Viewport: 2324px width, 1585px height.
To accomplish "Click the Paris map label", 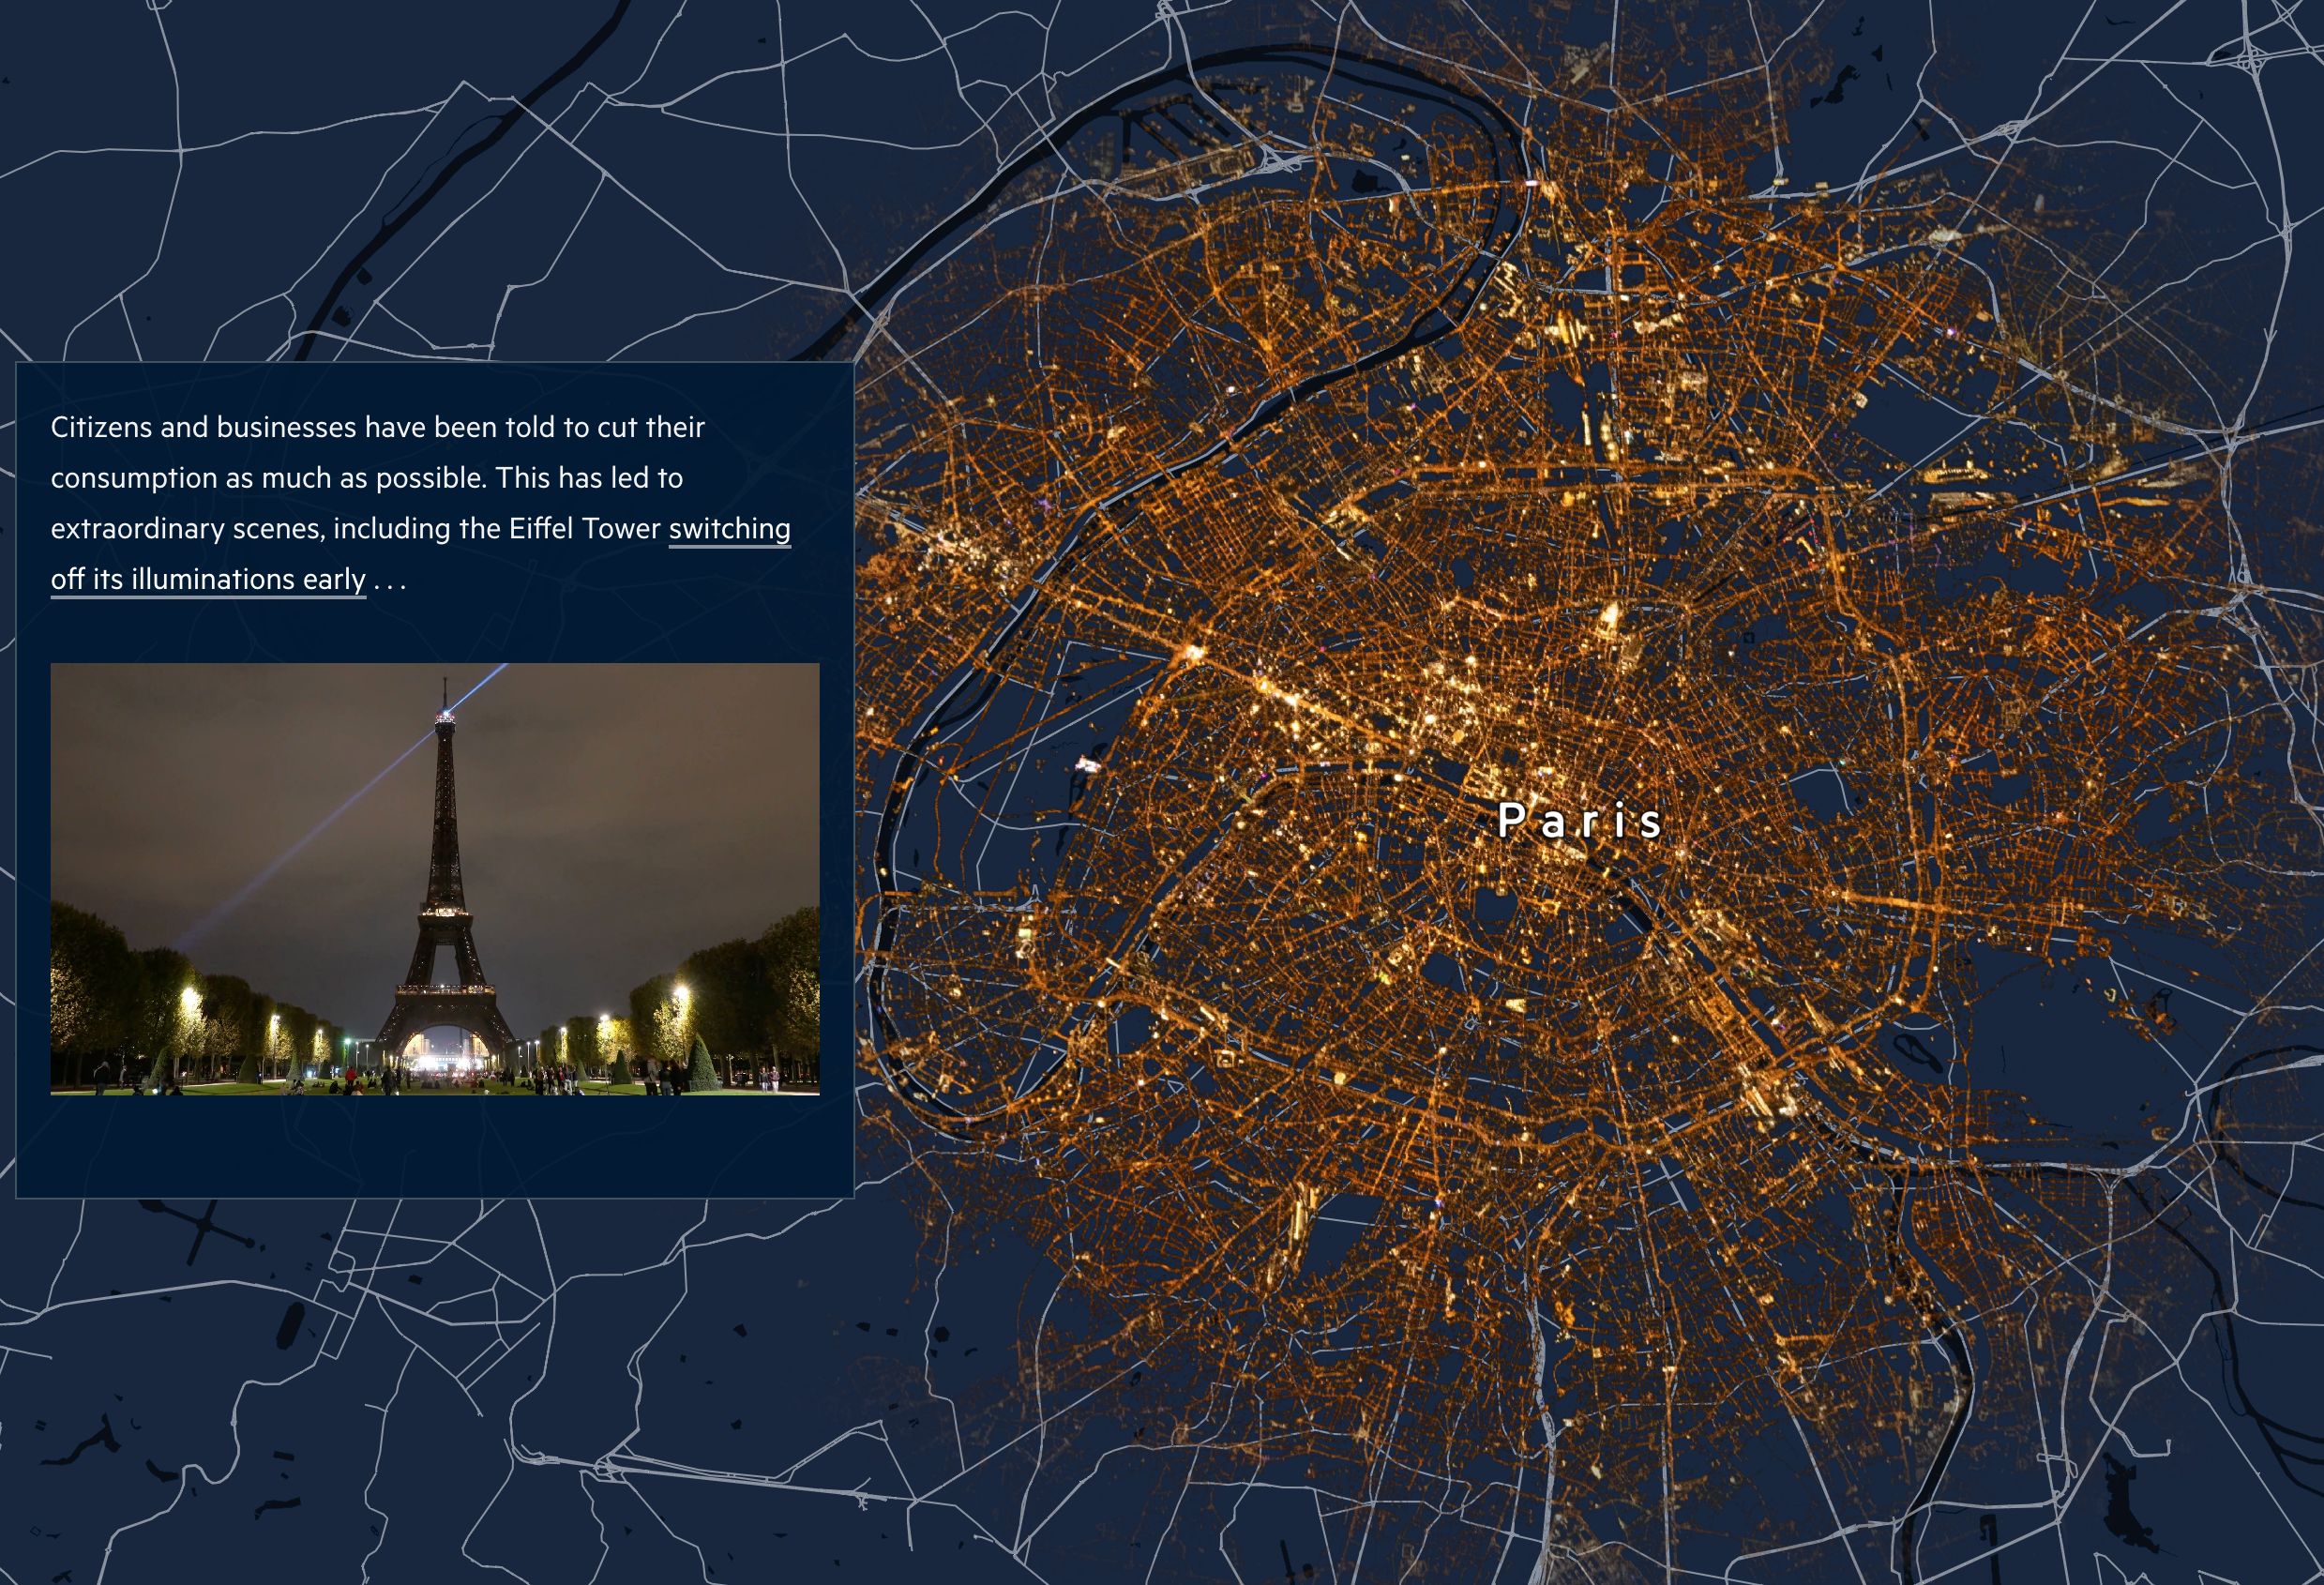I will [1579, 821].
